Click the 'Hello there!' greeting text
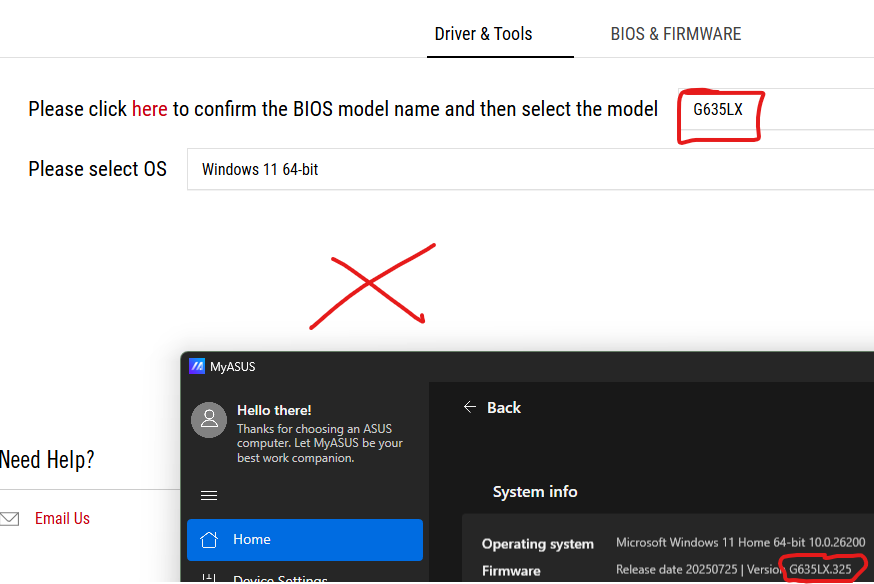 (274, 410)
